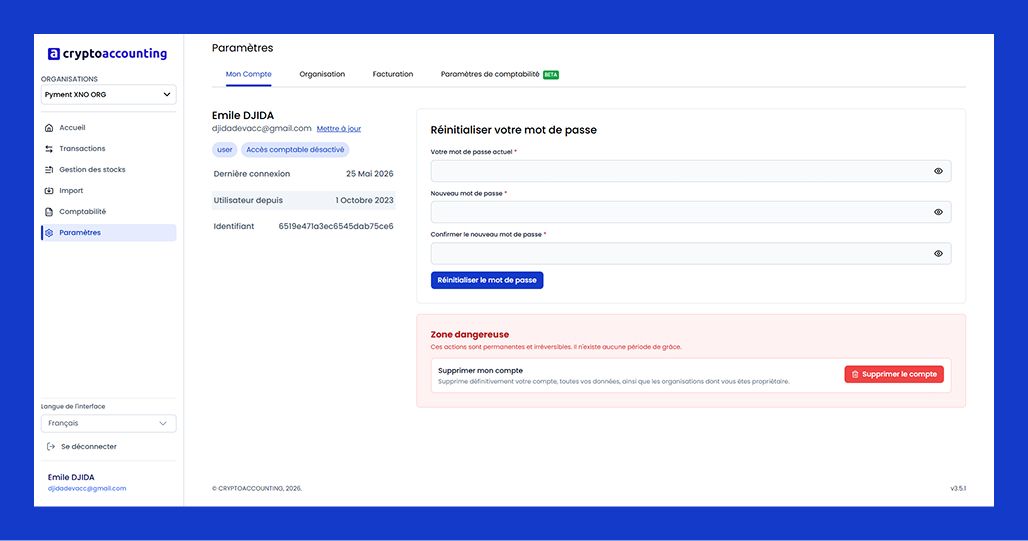Click the Réinitialiser votre mot de passe heading

(513, 130)
